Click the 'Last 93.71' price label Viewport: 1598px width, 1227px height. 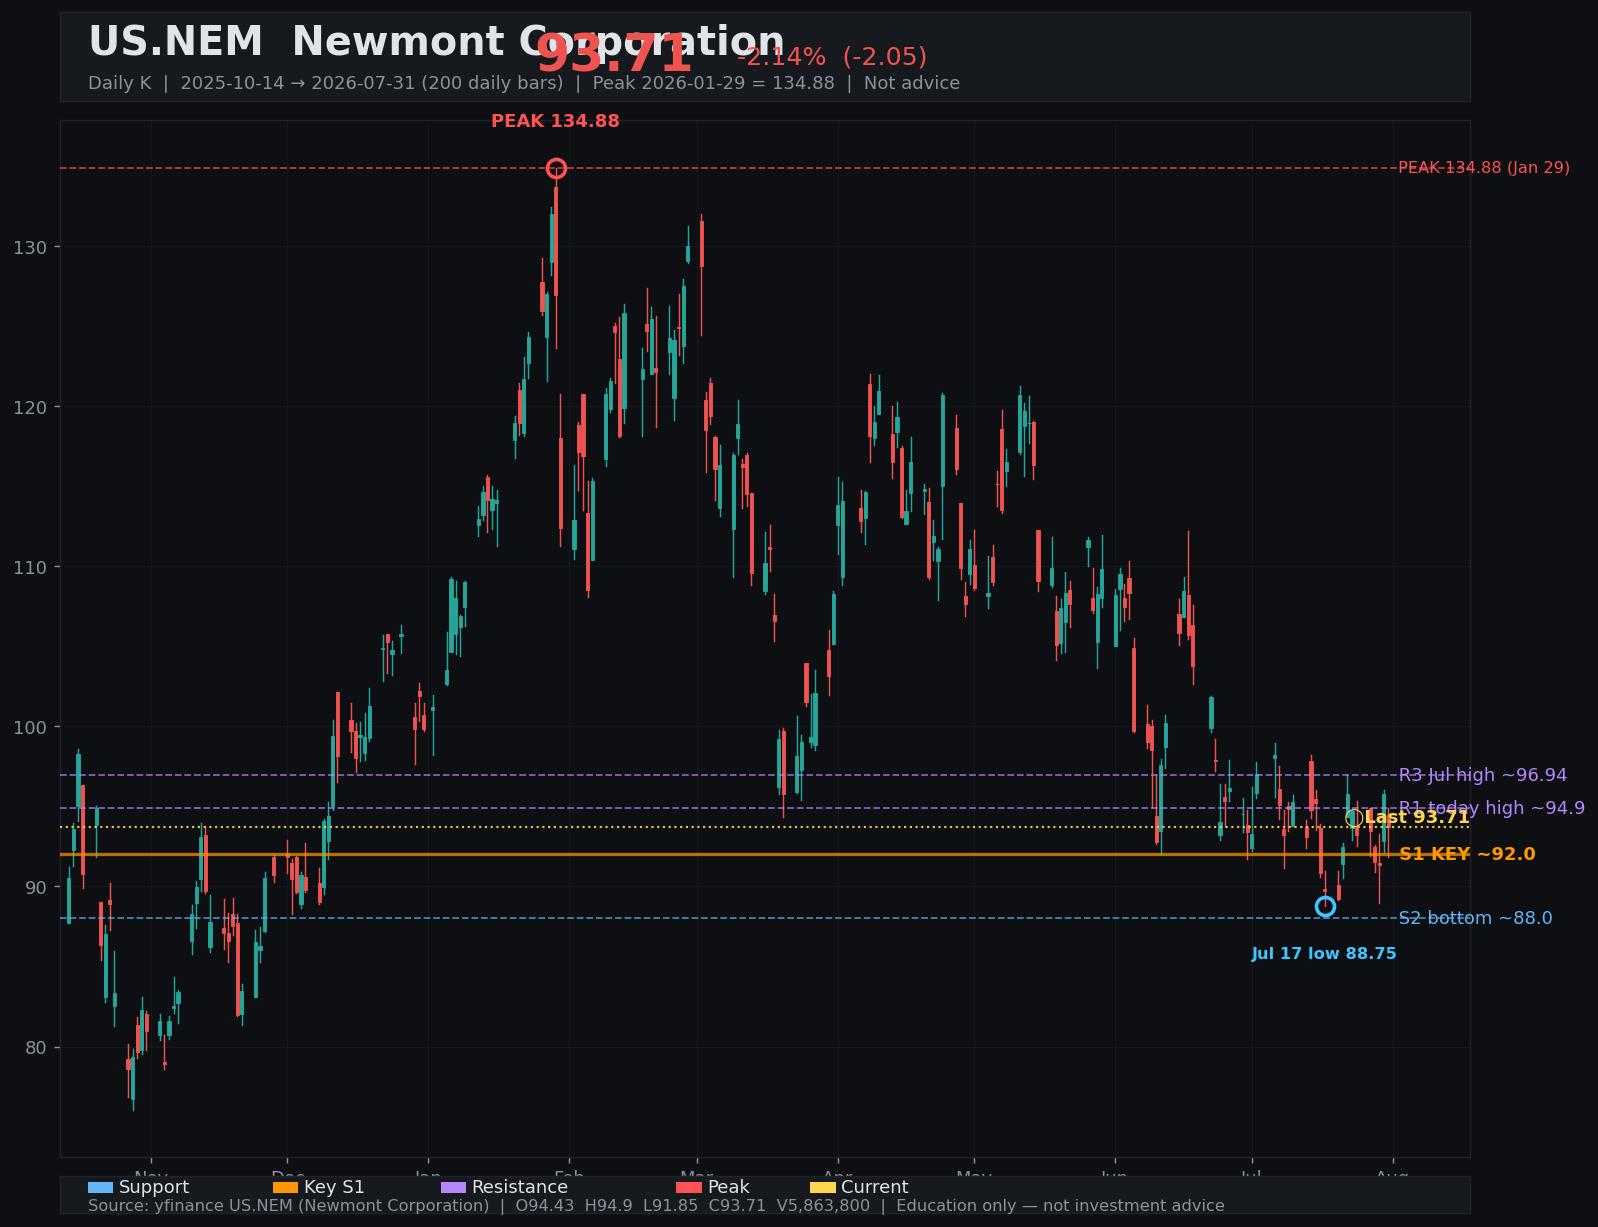(1417, 817)
